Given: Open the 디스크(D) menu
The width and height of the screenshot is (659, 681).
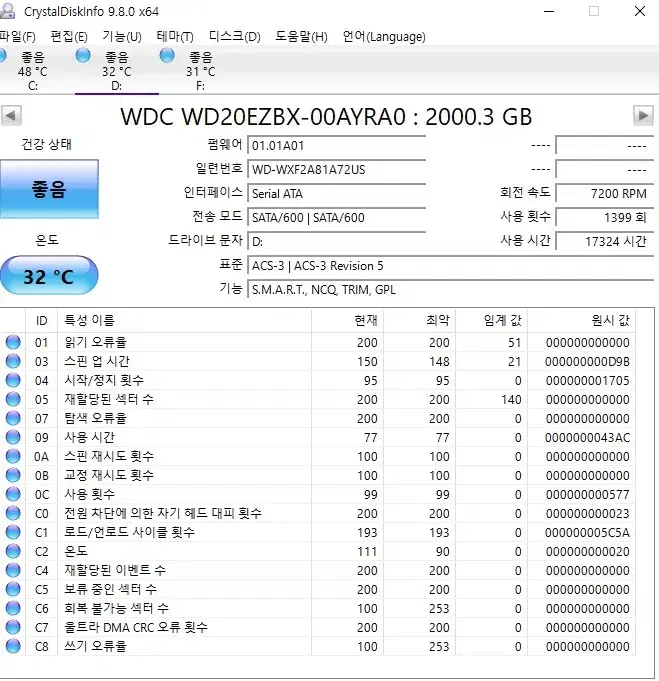Looking at the screenshot, I should (x=235, y=36).
